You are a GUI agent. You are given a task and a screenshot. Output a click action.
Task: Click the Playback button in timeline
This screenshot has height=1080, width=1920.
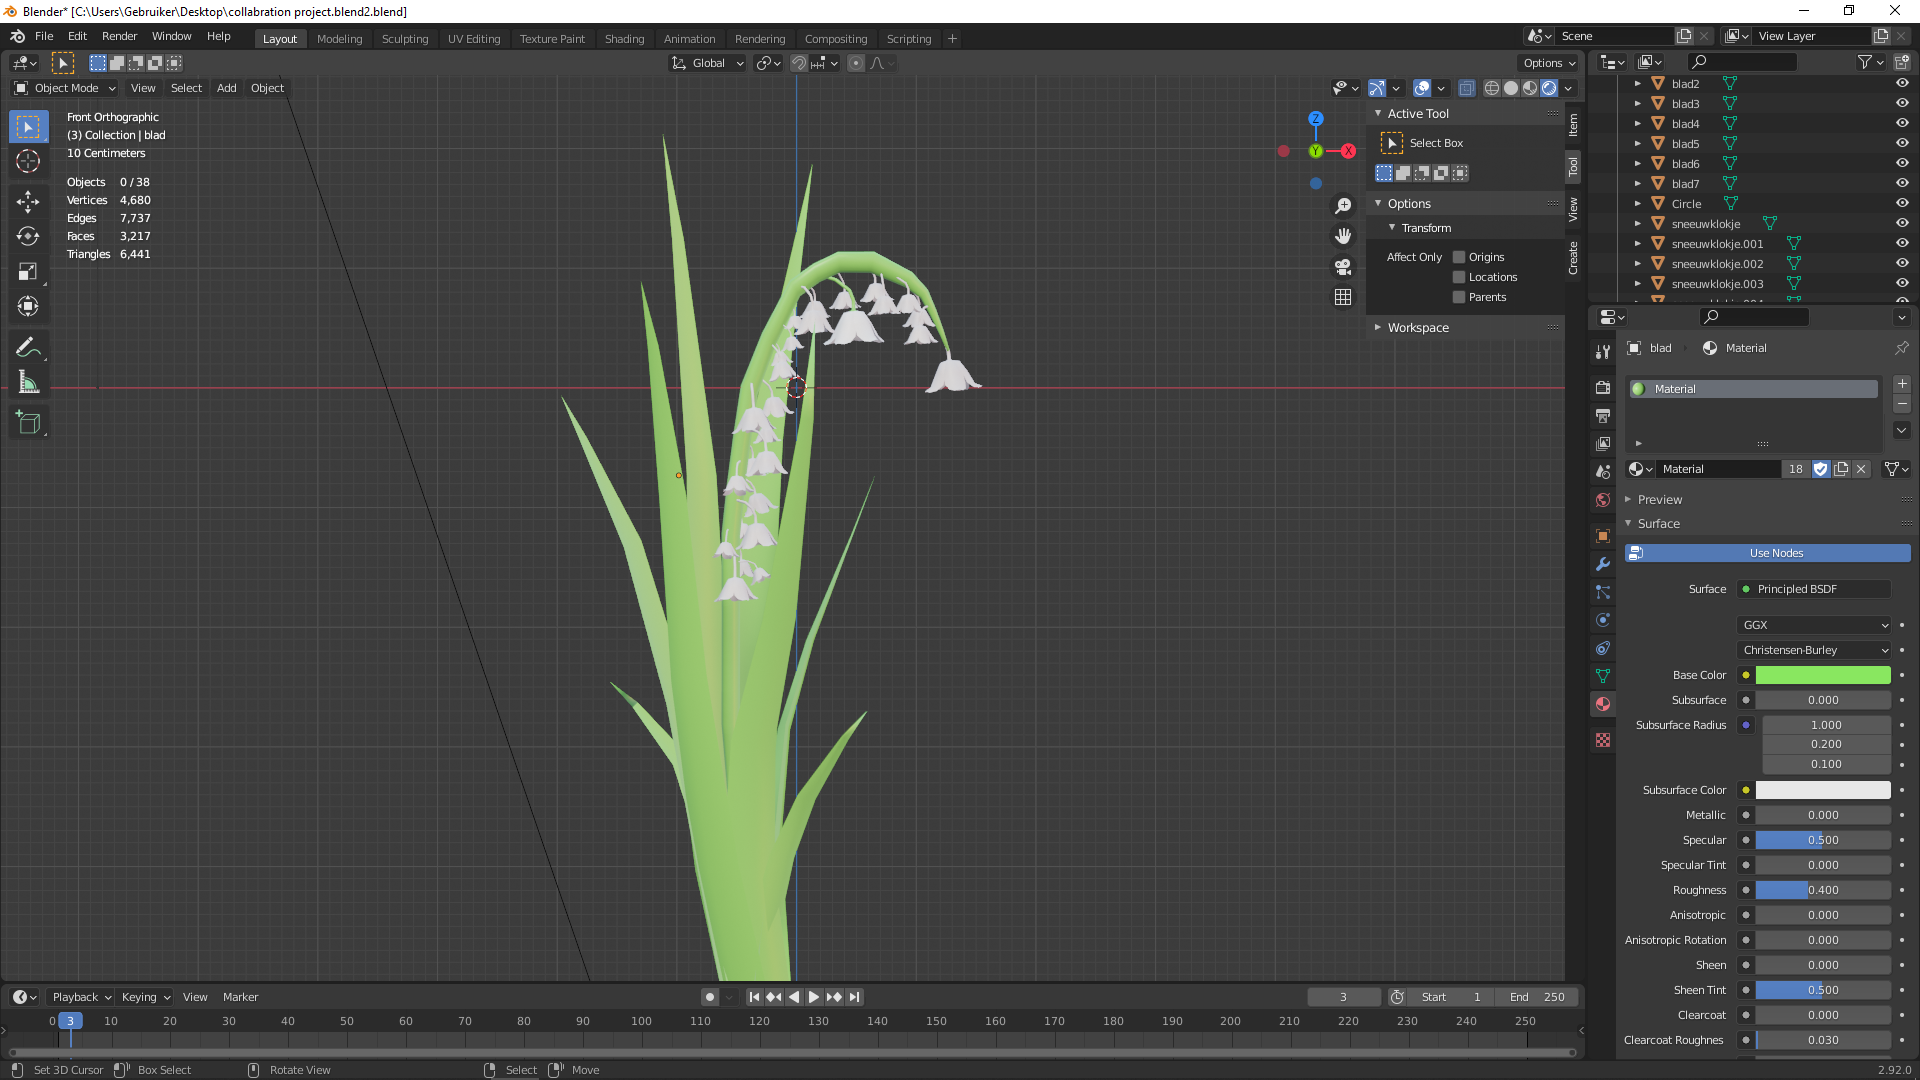(x=80, y=997)
